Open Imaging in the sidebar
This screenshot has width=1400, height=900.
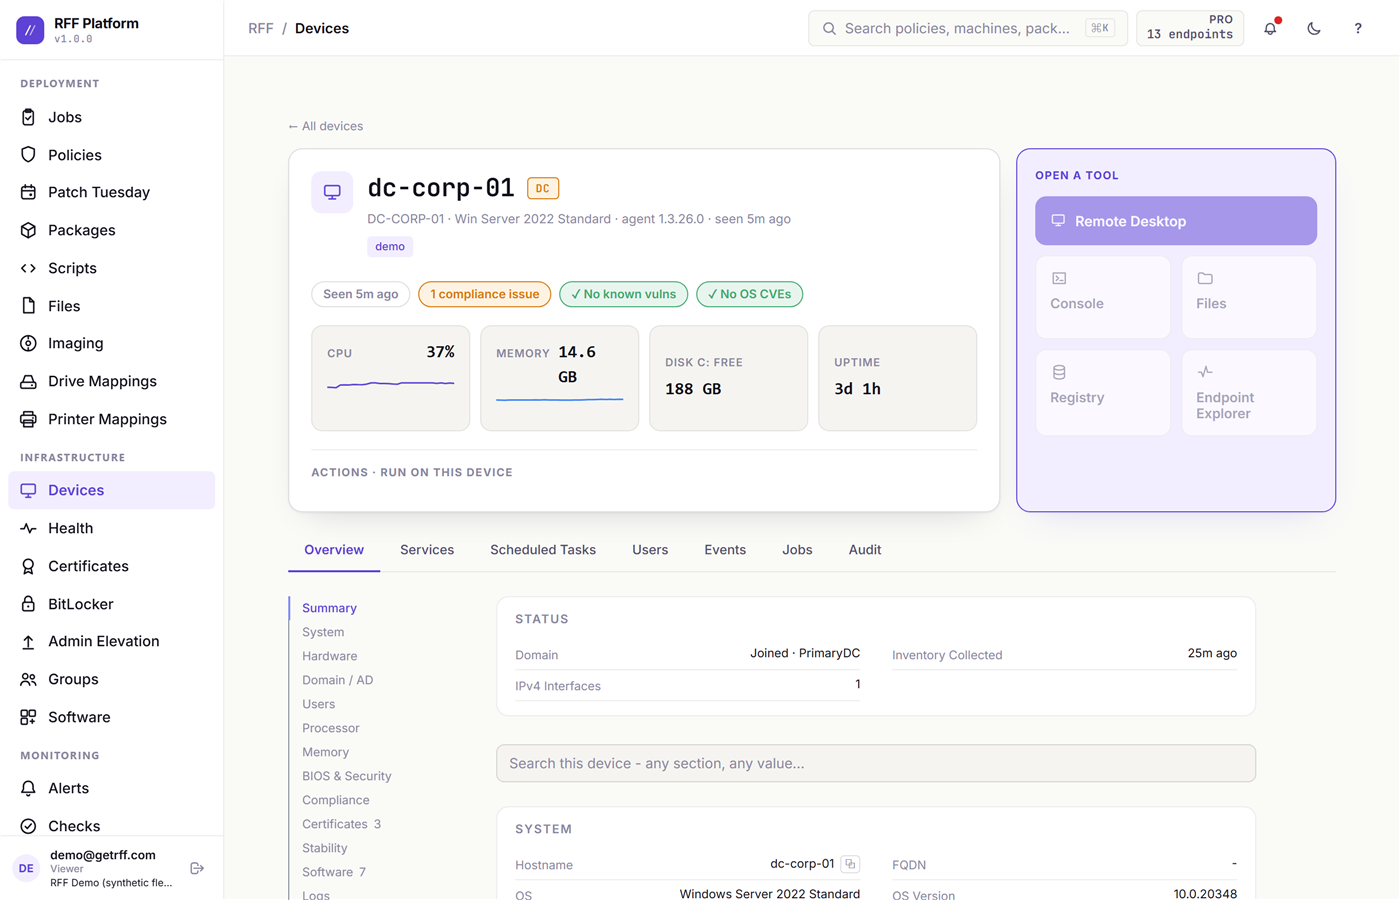tap(112, 343)
